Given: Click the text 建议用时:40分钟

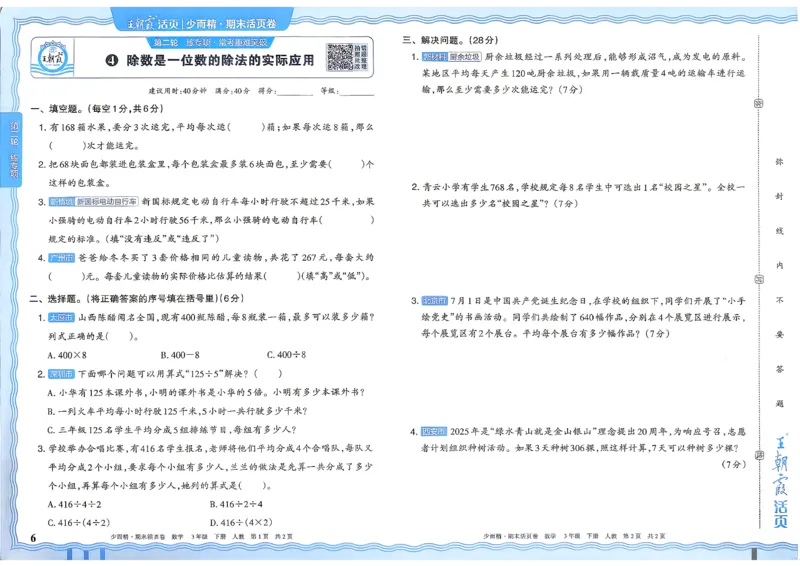Looking at the screenshot, I should pos(178,91).
